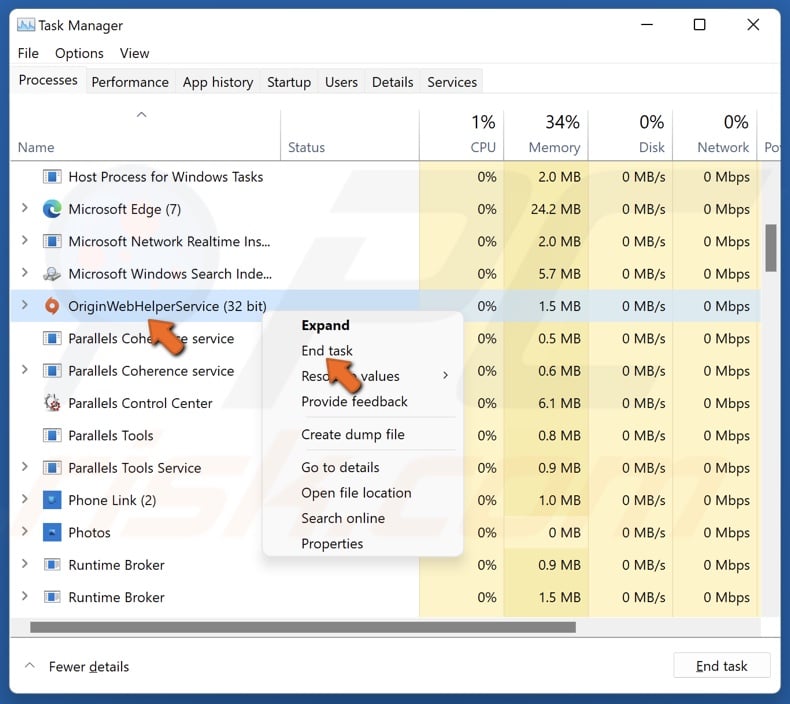Click the Host Process for Windows Tasks icon
Screen dimensions: 790x704
52,177
